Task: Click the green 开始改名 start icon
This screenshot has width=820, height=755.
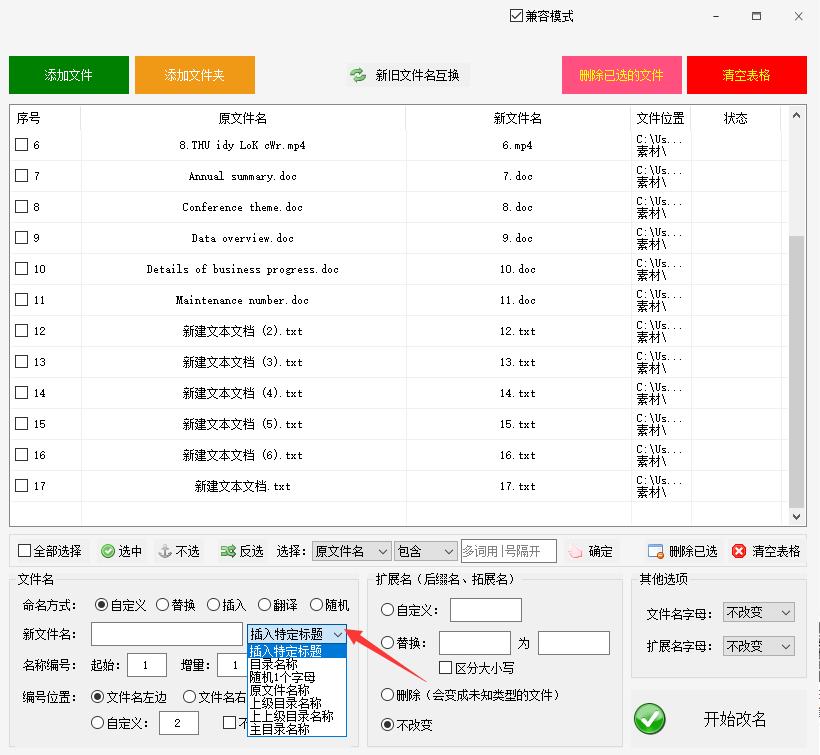Action: 649,719
